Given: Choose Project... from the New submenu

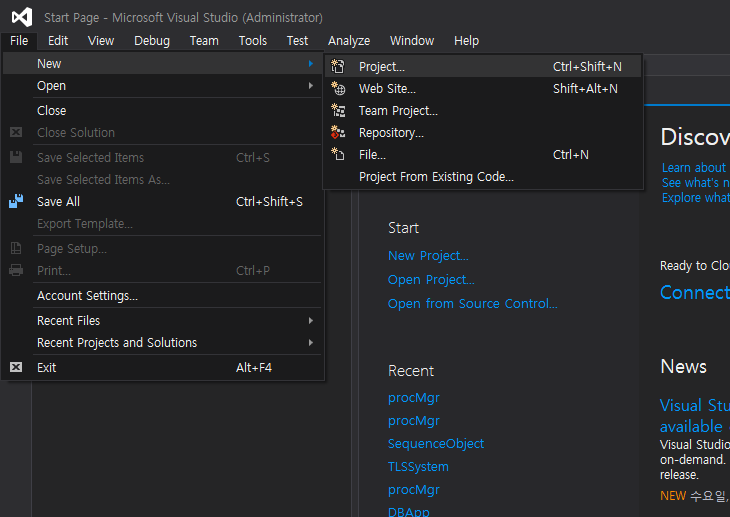Looking at the screenshot, I should pyautogui.click(x=483, y=67).
